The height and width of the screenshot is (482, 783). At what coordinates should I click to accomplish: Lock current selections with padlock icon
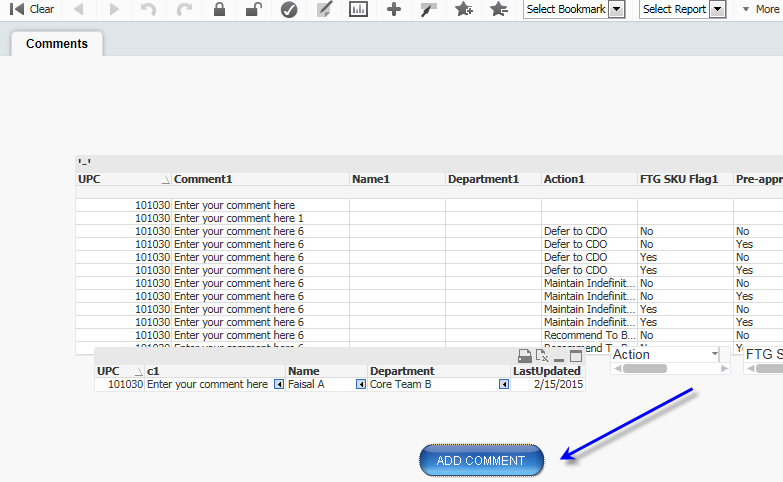[x=219, y=9]
